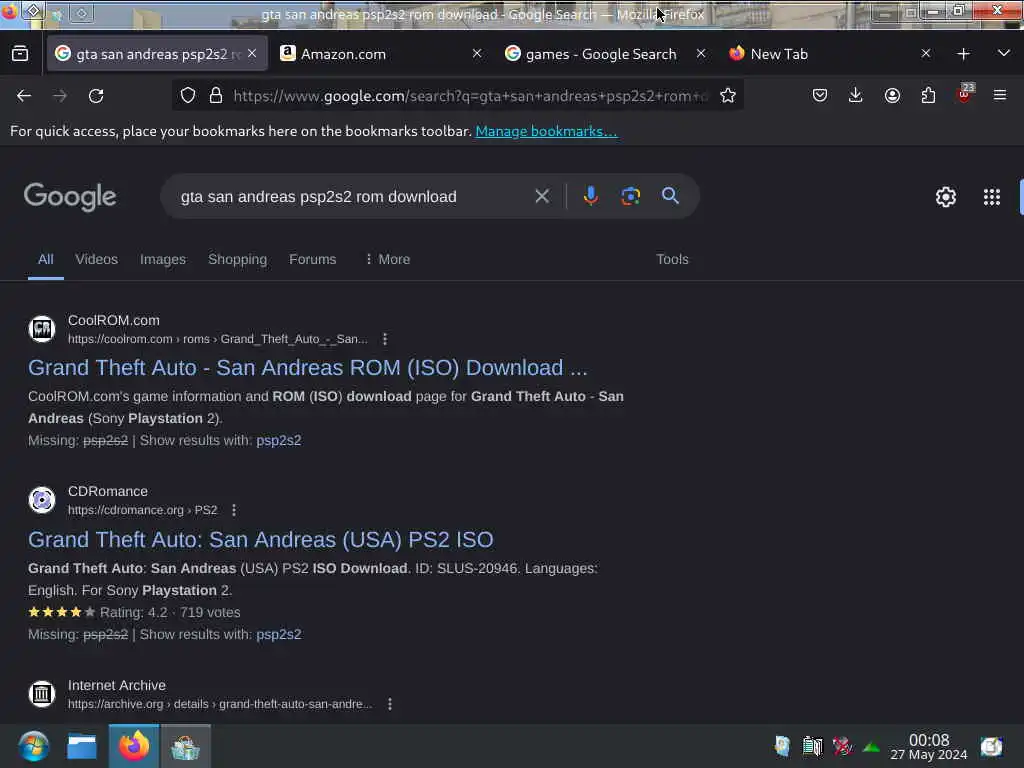The height and width of the screenshot is (768, 1024).
Task: Open the CoolROM favicon
Action: pos(42,329)
